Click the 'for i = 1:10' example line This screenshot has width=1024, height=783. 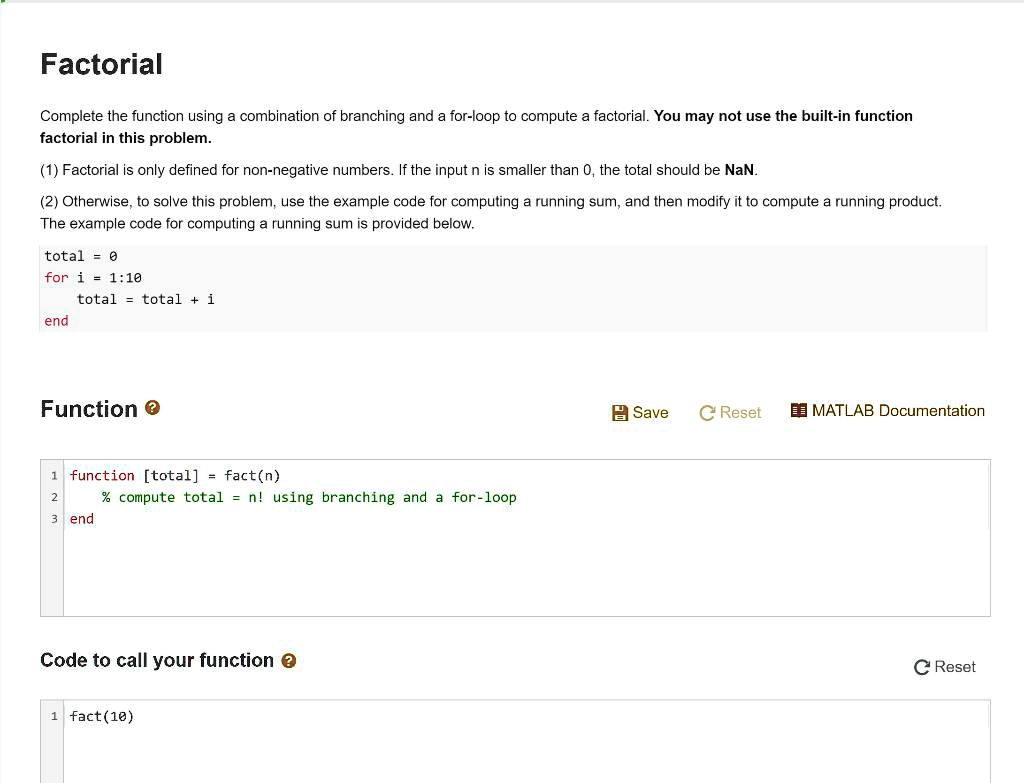93,278
